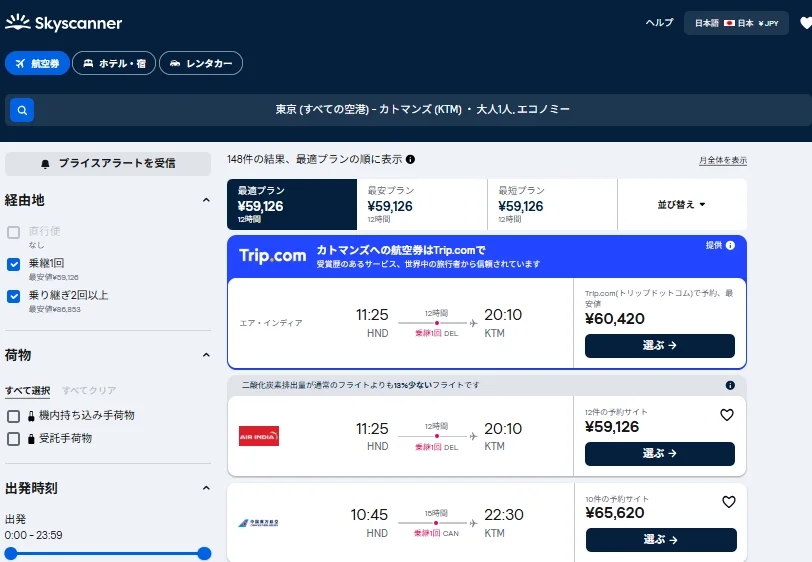This screenshot has height=562, width=812.
Task: Click the 10:45 departure time
Action: [x=369, y=514]
